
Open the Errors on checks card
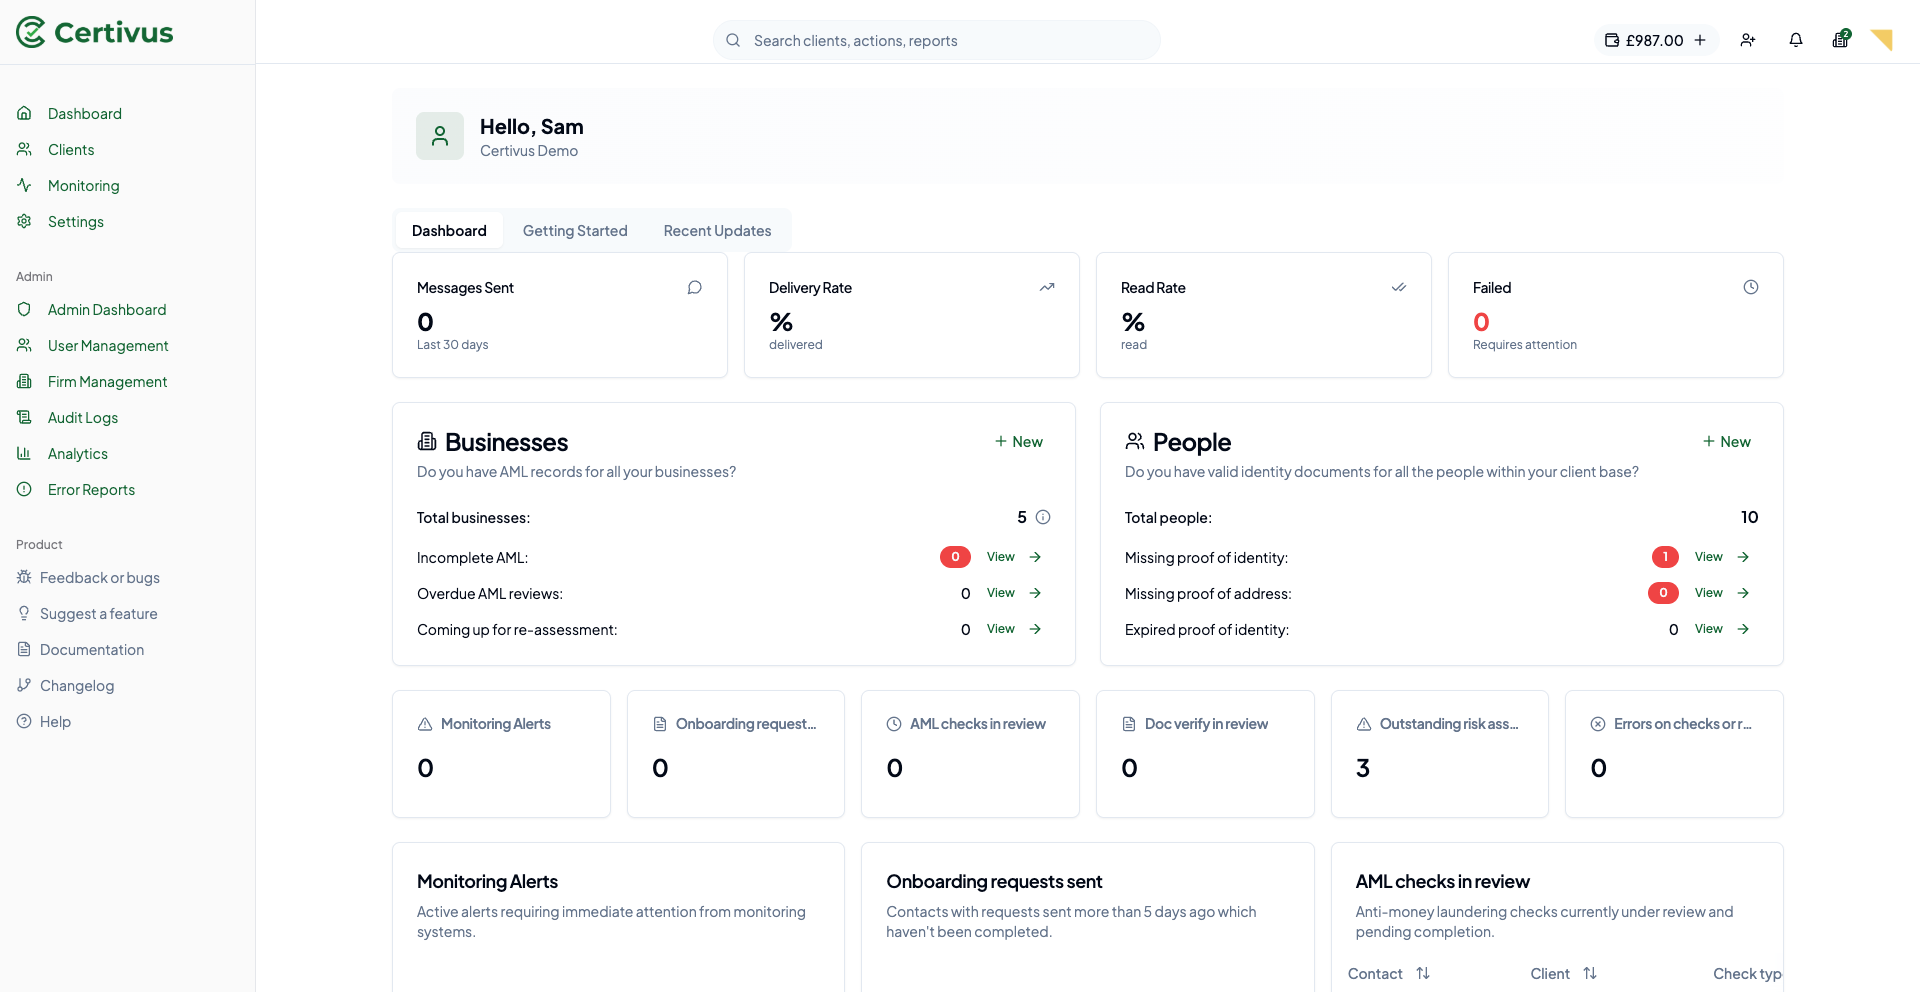coord(1674,754)
